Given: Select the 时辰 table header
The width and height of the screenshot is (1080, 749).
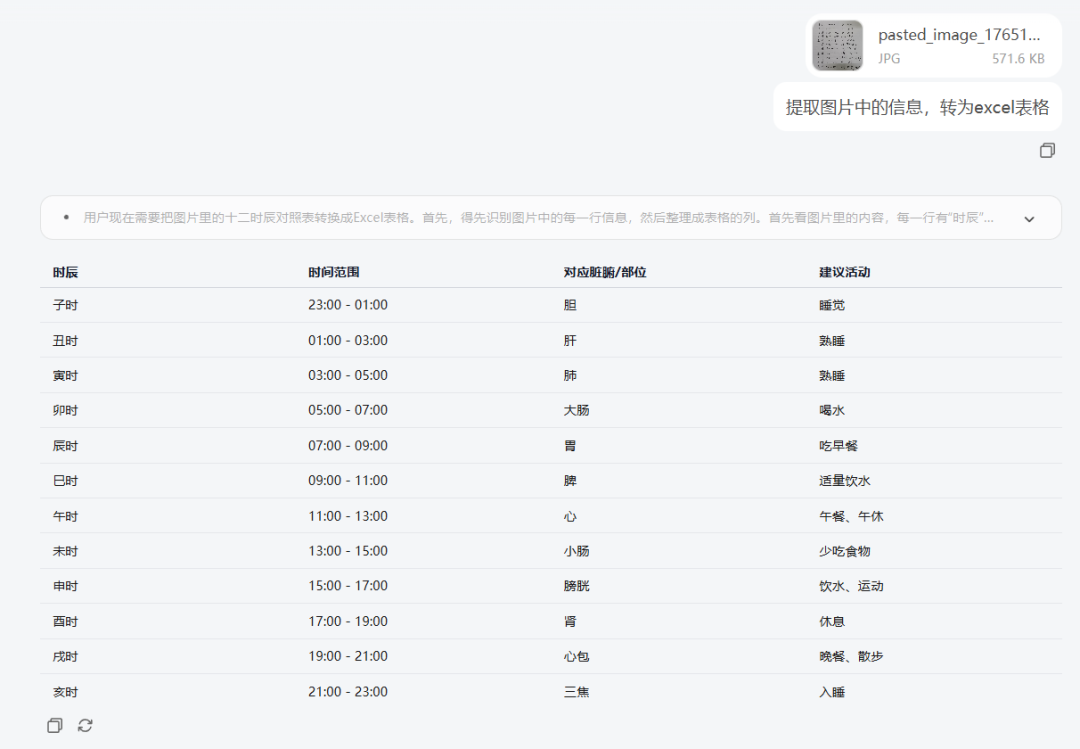Looking at the screenshot, I should (x=64, y=271).
